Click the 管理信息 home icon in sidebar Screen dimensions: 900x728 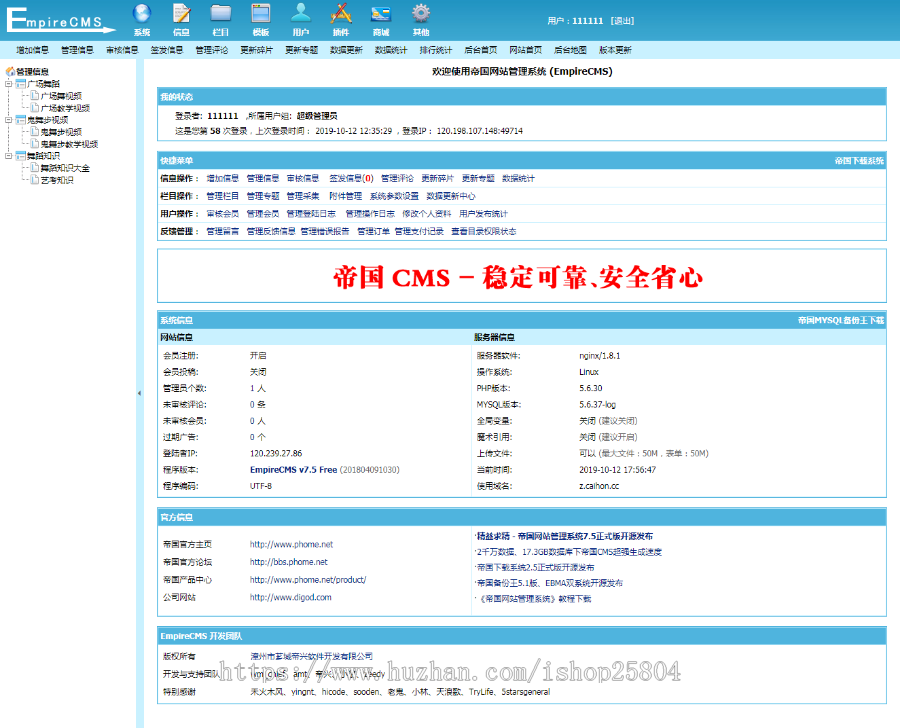[x=11, y=71]
